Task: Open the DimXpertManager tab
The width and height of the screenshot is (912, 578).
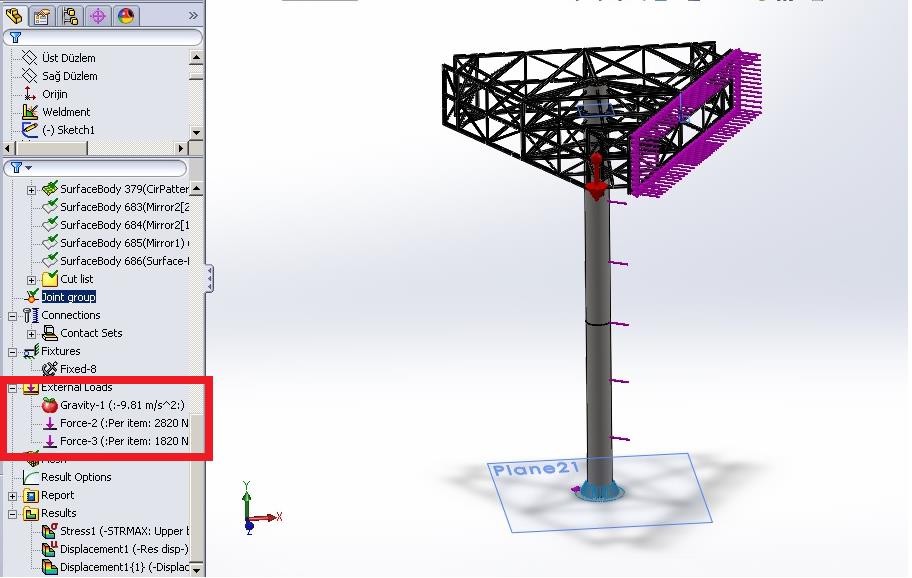Action: tap(97, 15)
